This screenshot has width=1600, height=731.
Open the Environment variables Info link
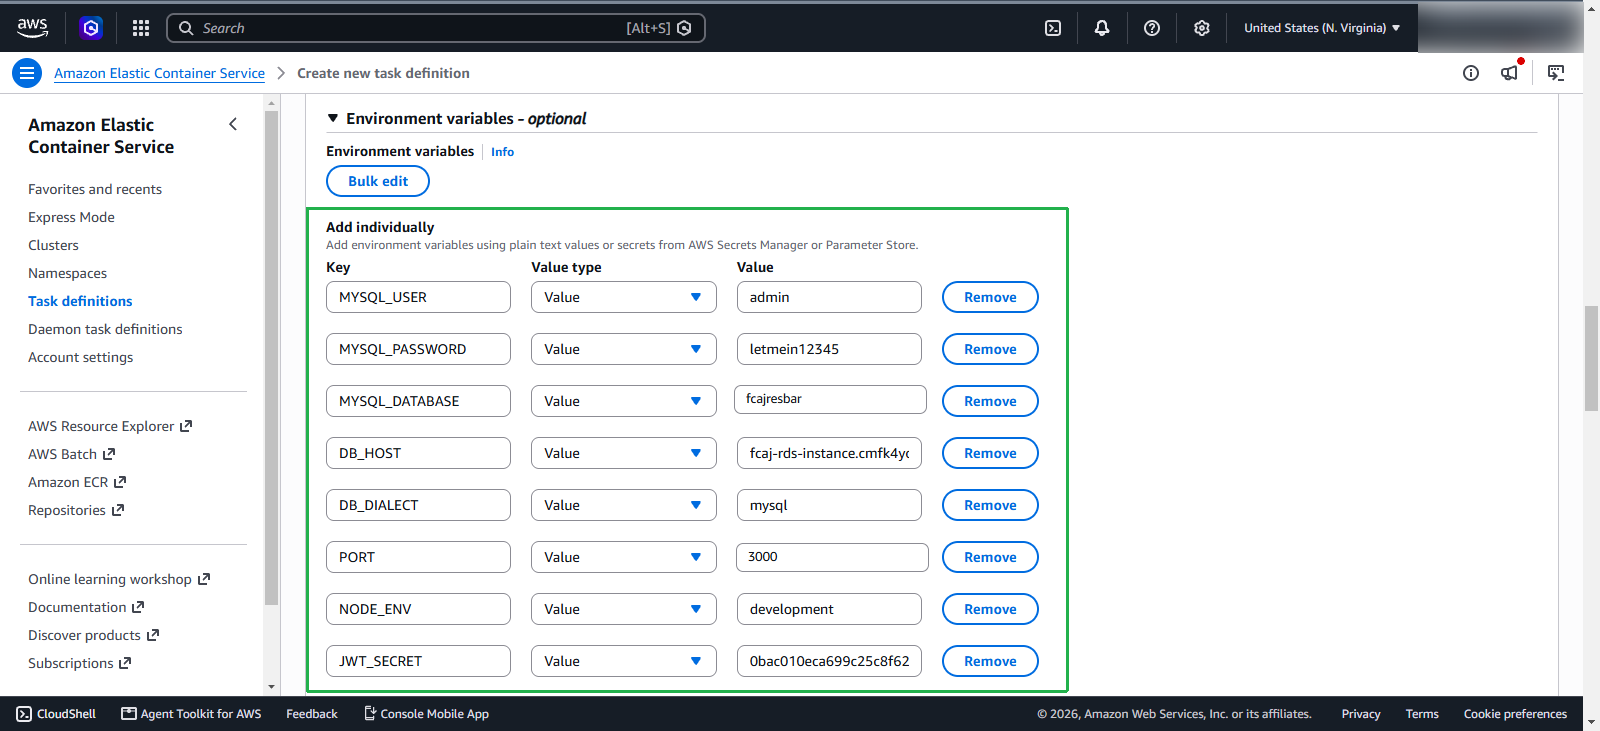502,152
